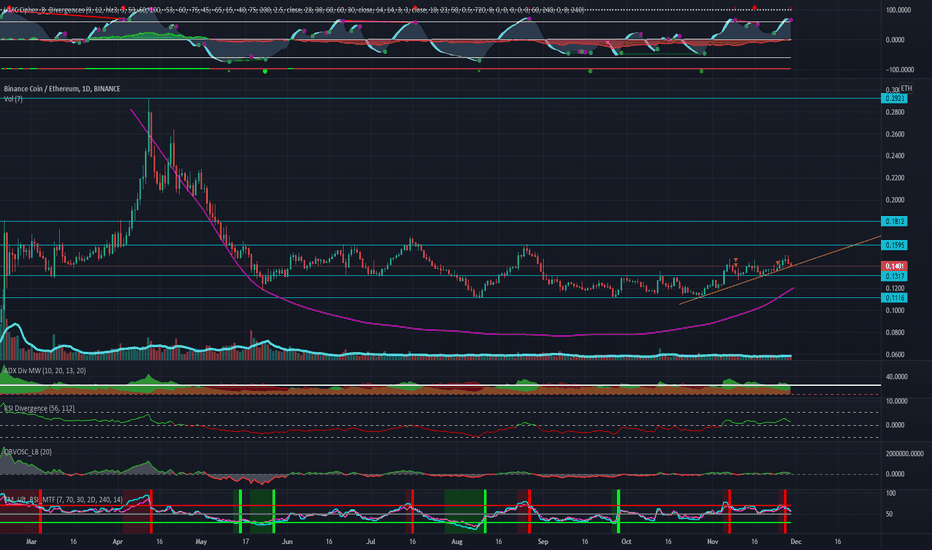The image size is (932, 550).
Task: Select the Nov label on time axis
Action: coord(712,542)
